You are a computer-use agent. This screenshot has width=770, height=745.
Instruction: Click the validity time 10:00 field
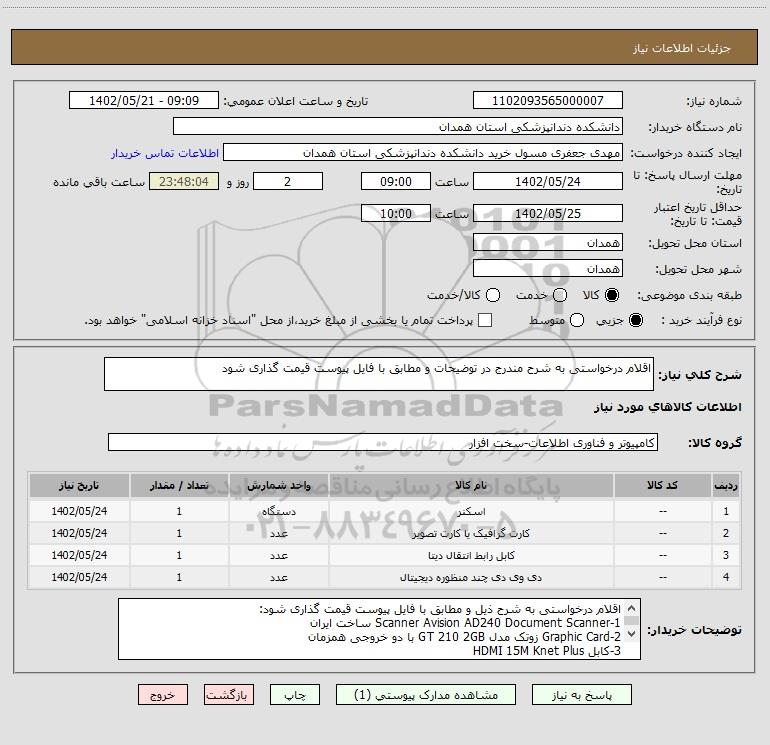tap(396, 213)
